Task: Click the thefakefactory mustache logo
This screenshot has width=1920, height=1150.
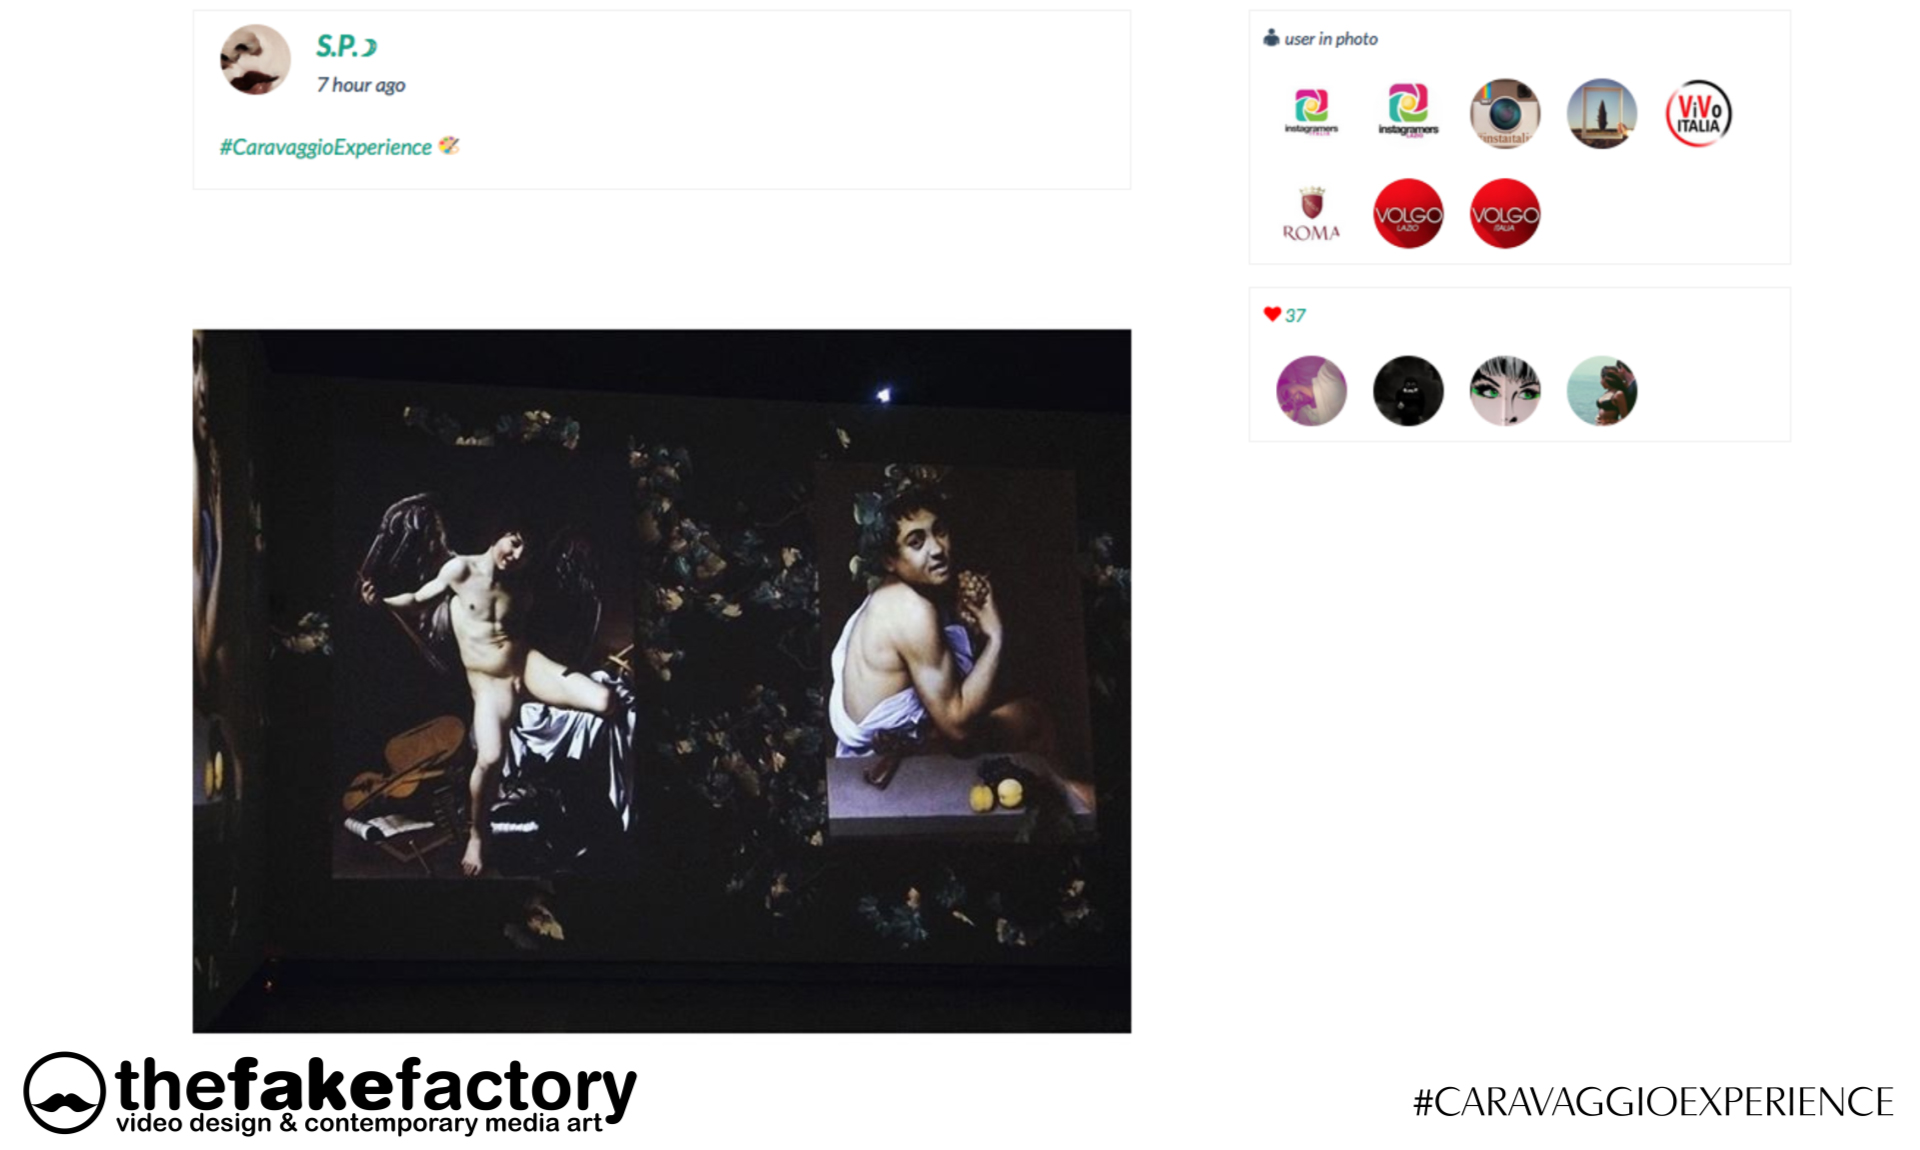Action: 64,1093
